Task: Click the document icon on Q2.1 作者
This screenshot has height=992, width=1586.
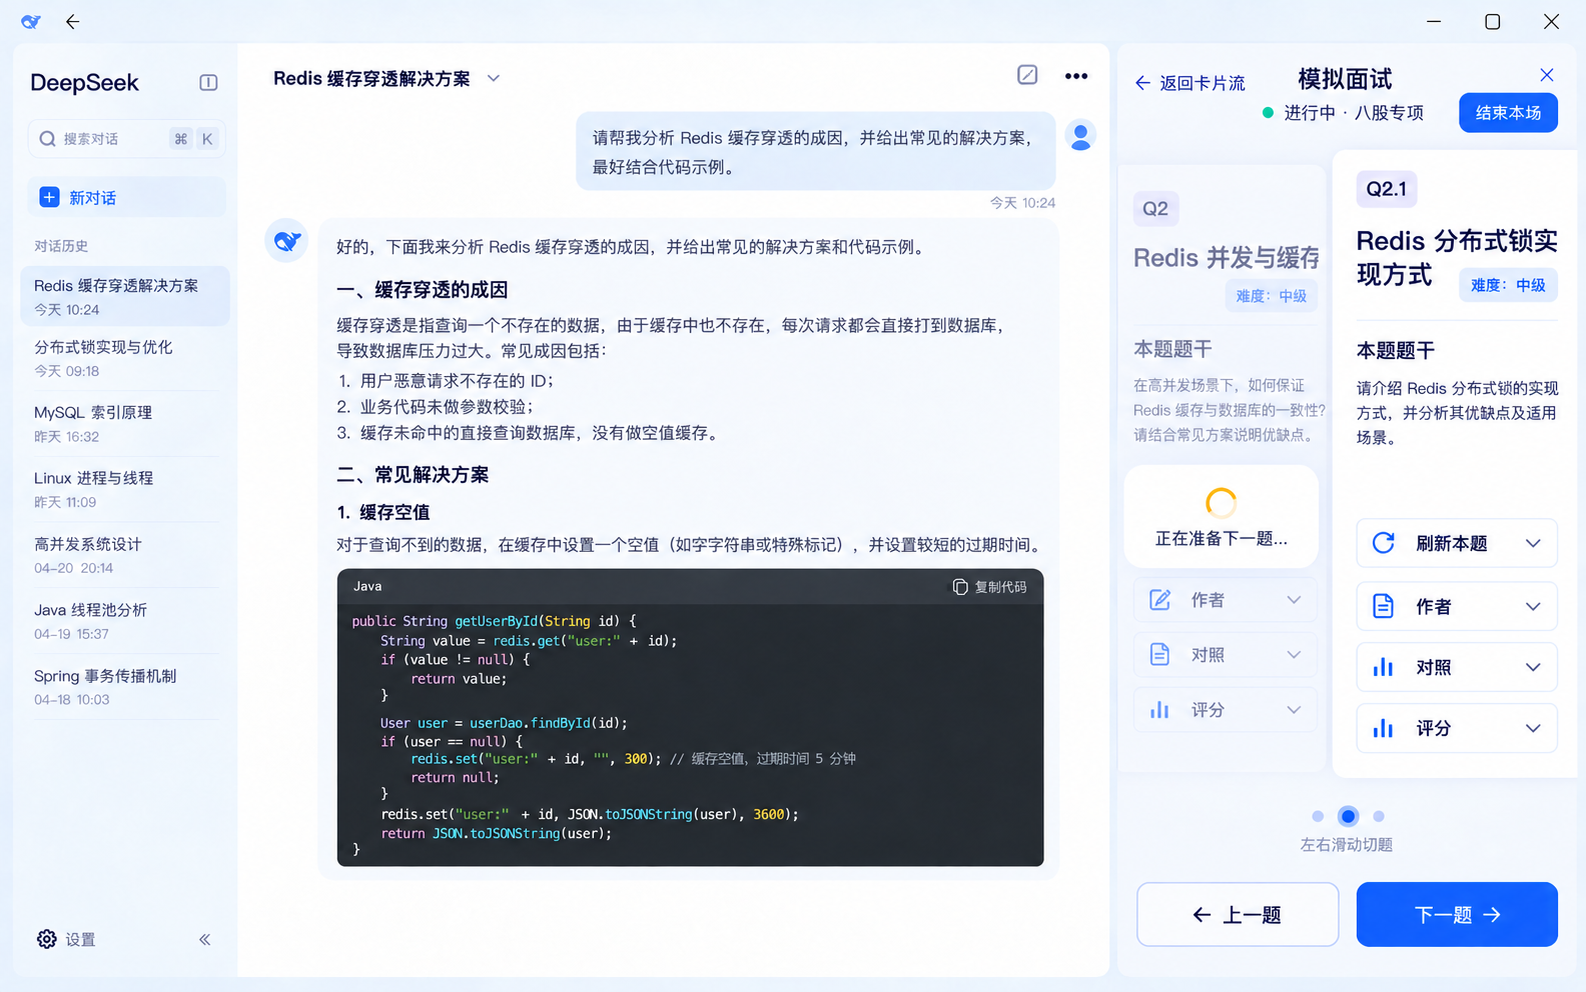Action: click(x=1383, y=606)
